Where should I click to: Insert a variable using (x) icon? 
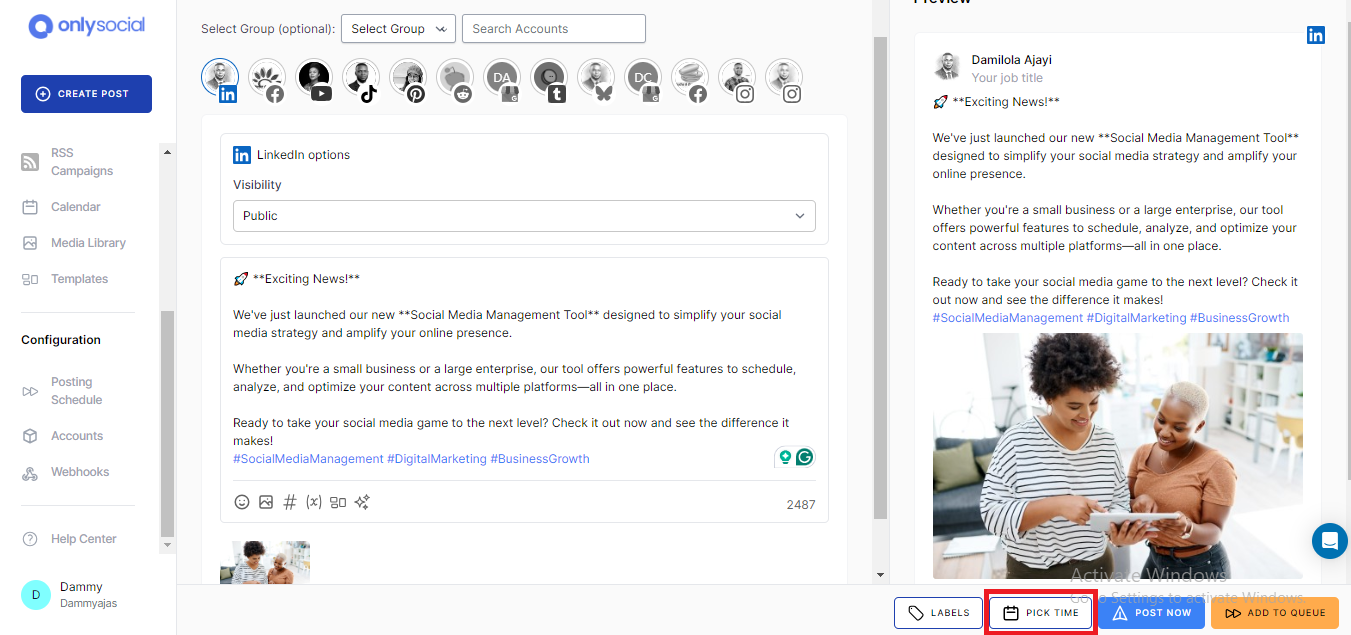coord(314,502)
